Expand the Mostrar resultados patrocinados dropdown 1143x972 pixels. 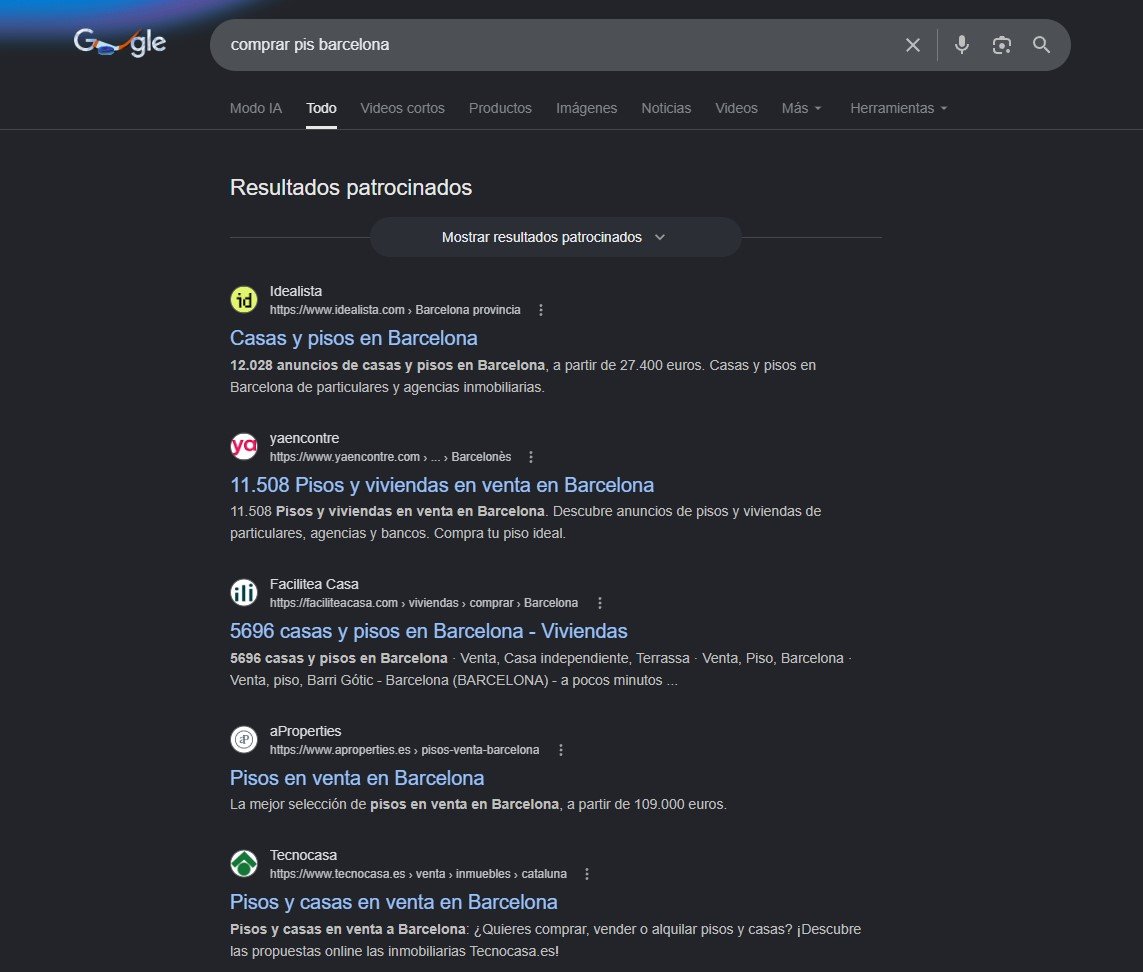(555, 237)
